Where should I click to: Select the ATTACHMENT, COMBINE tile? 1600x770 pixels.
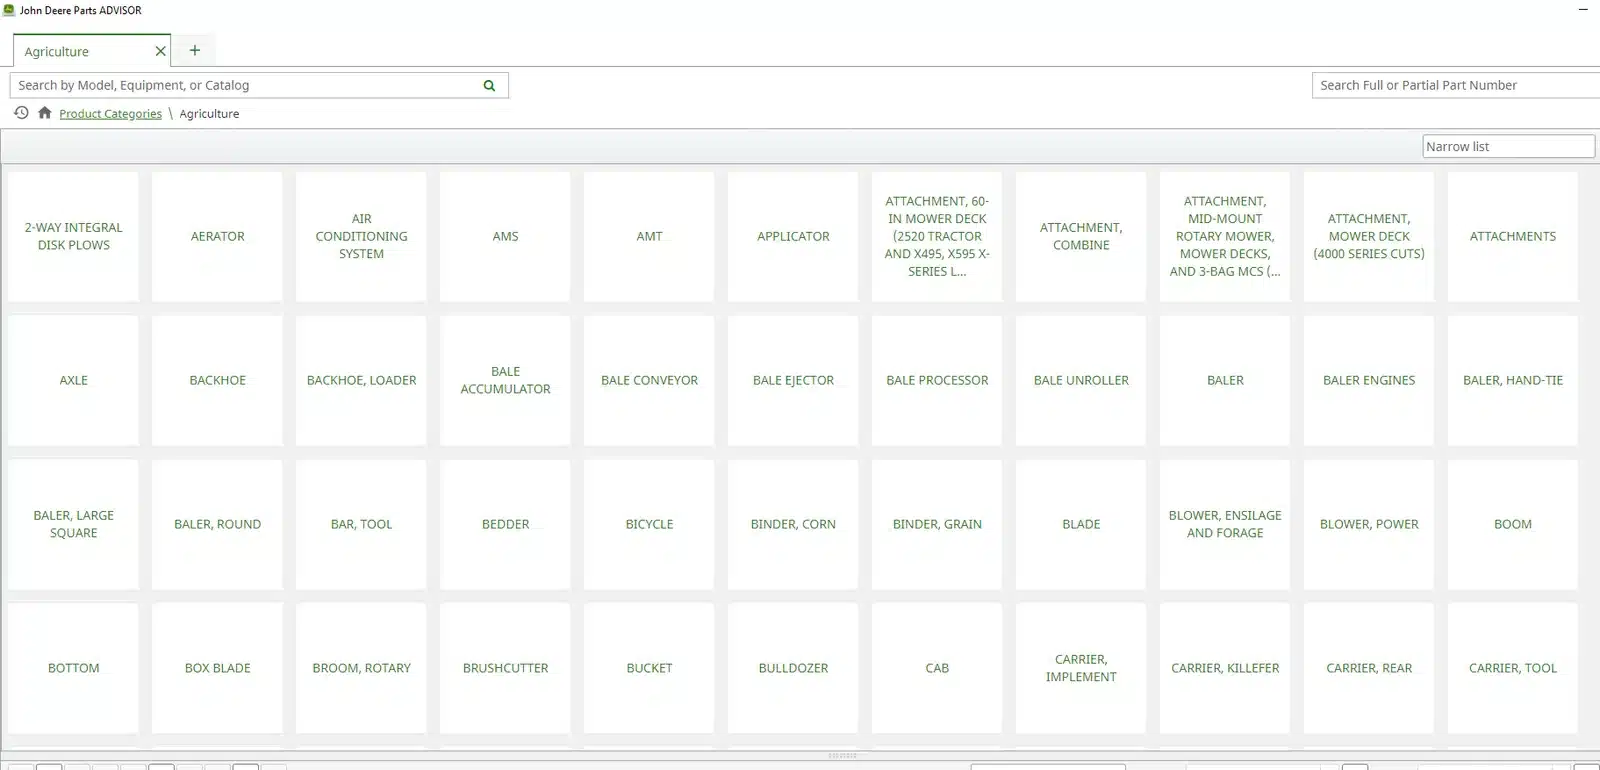coord(1081,237)
